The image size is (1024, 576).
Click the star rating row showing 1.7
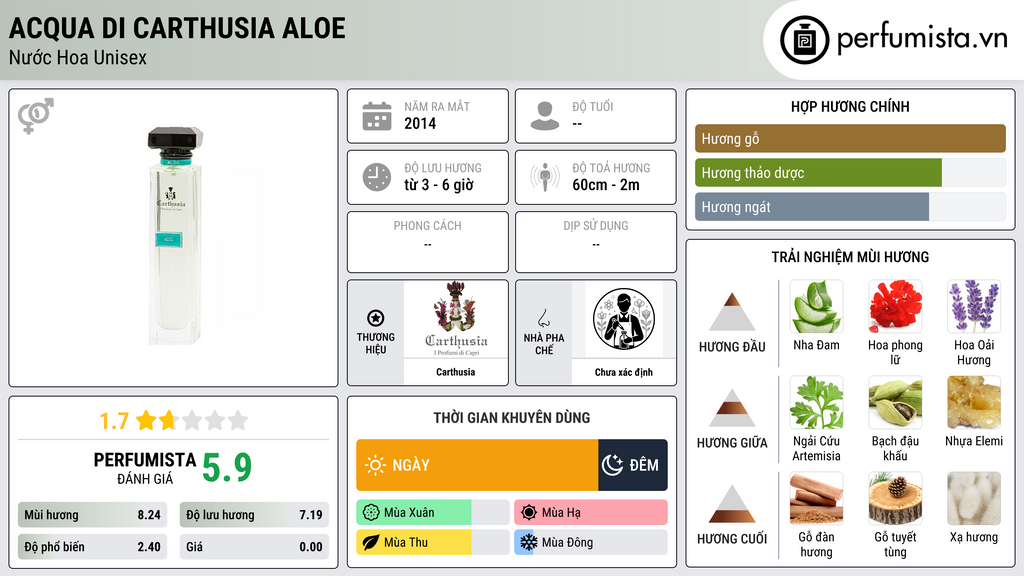click(x=174, y=421)
